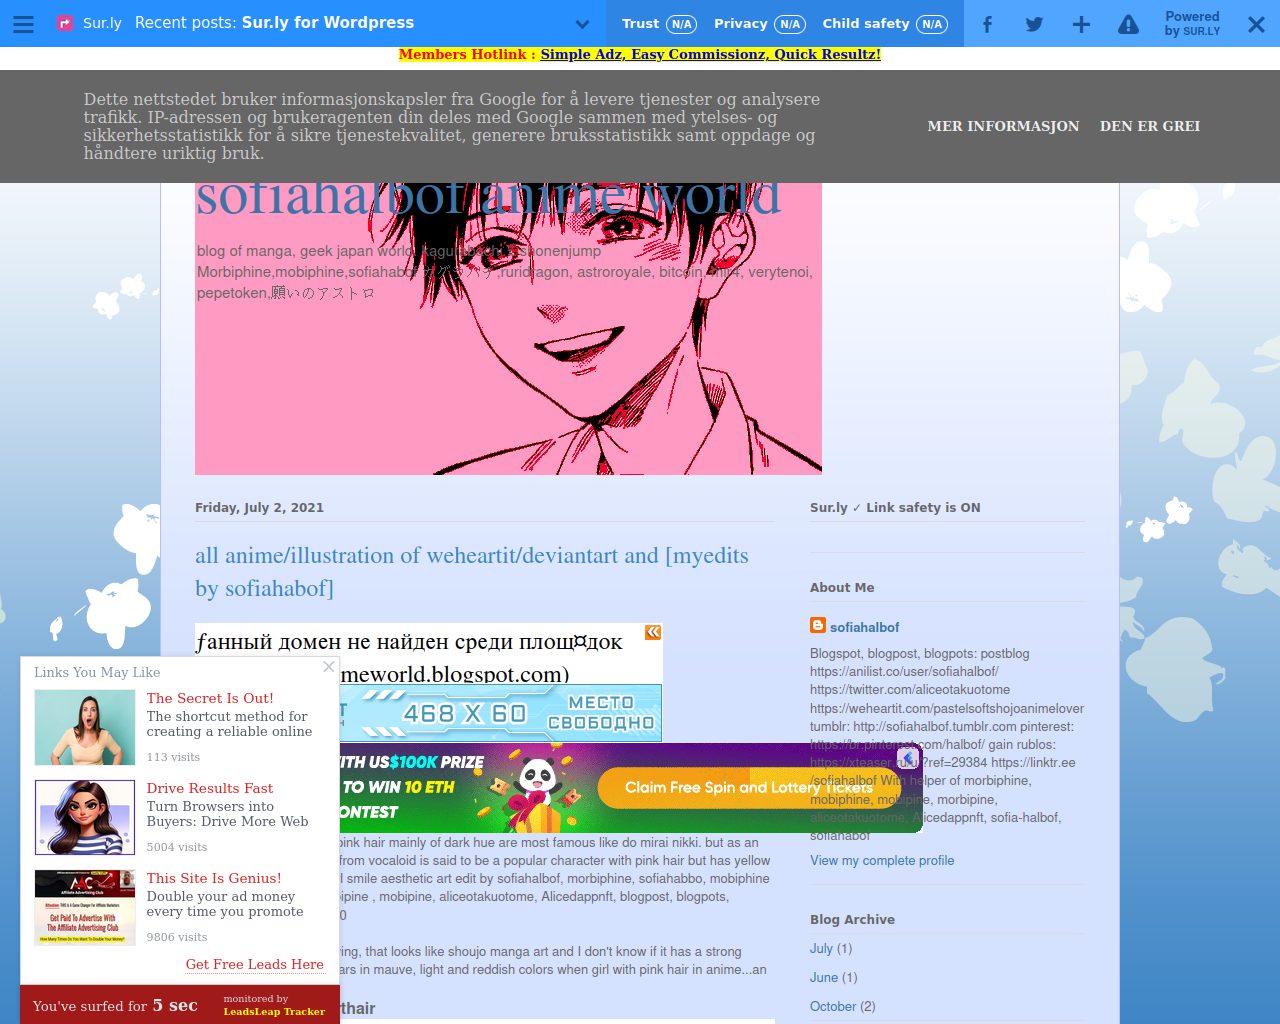Open October archive link
The image size is (1280, 1024).
(x=833, y=1006)
